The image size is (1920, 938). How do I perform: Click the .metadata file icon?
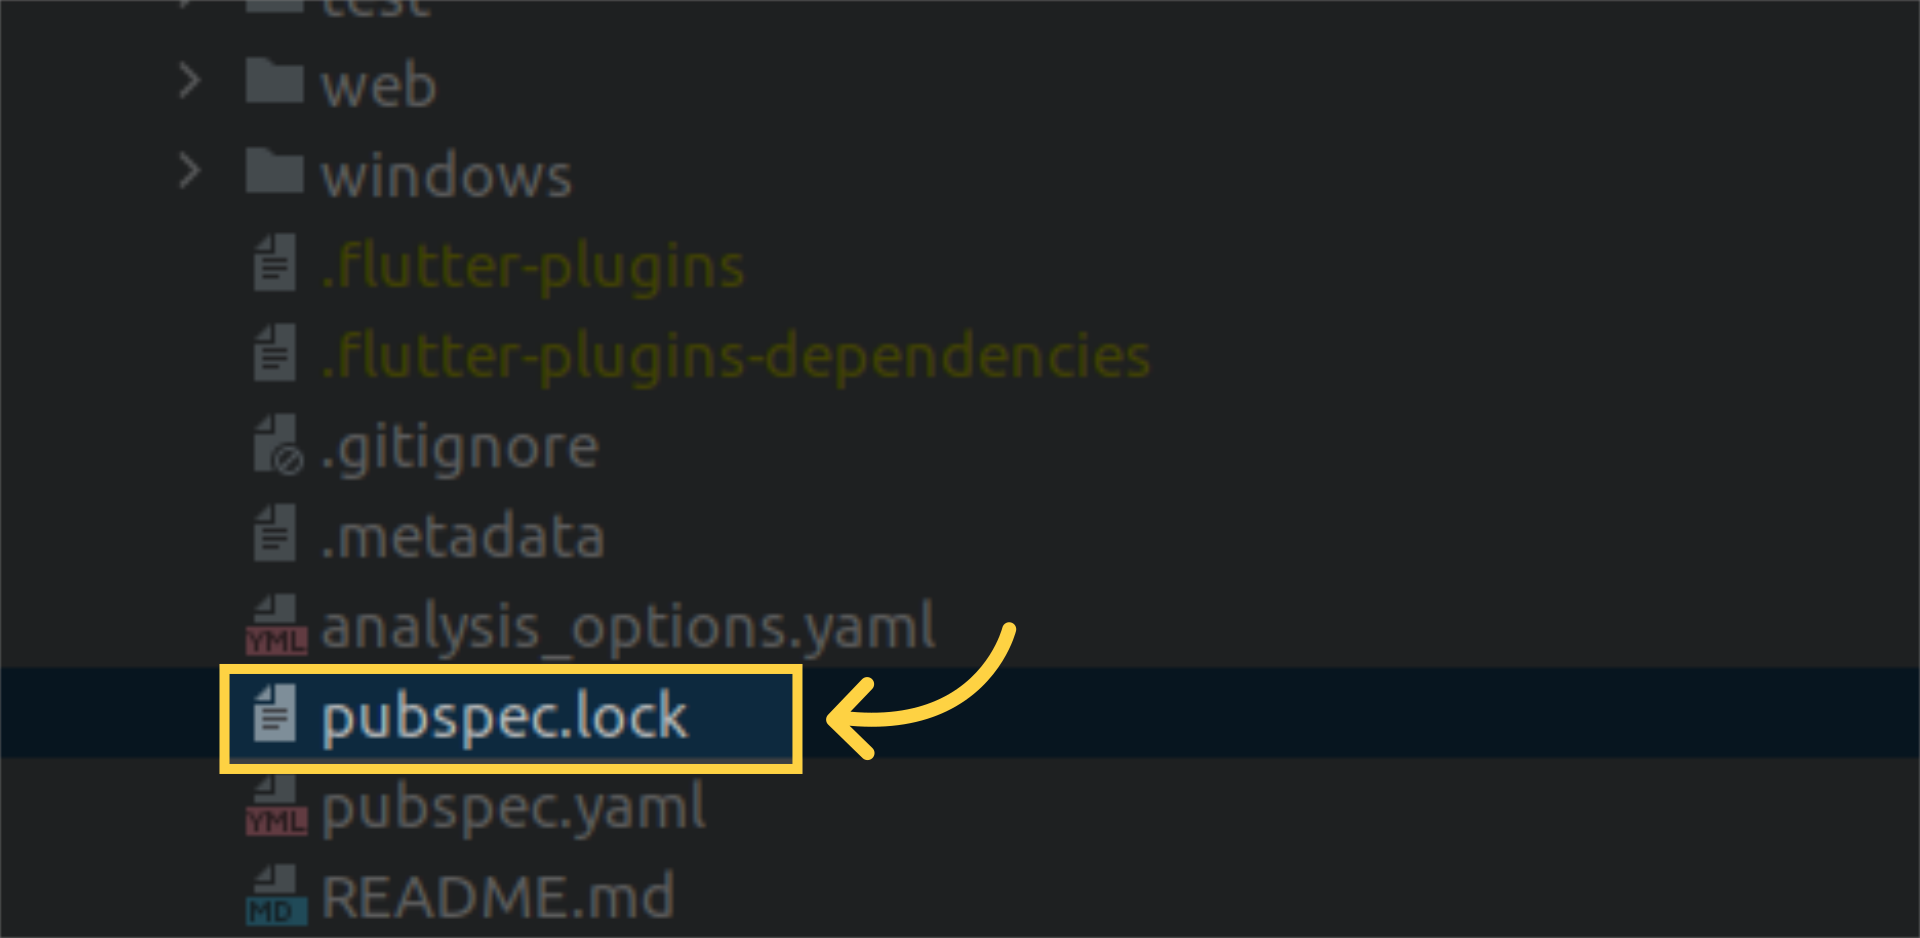[x=274, y=533]
